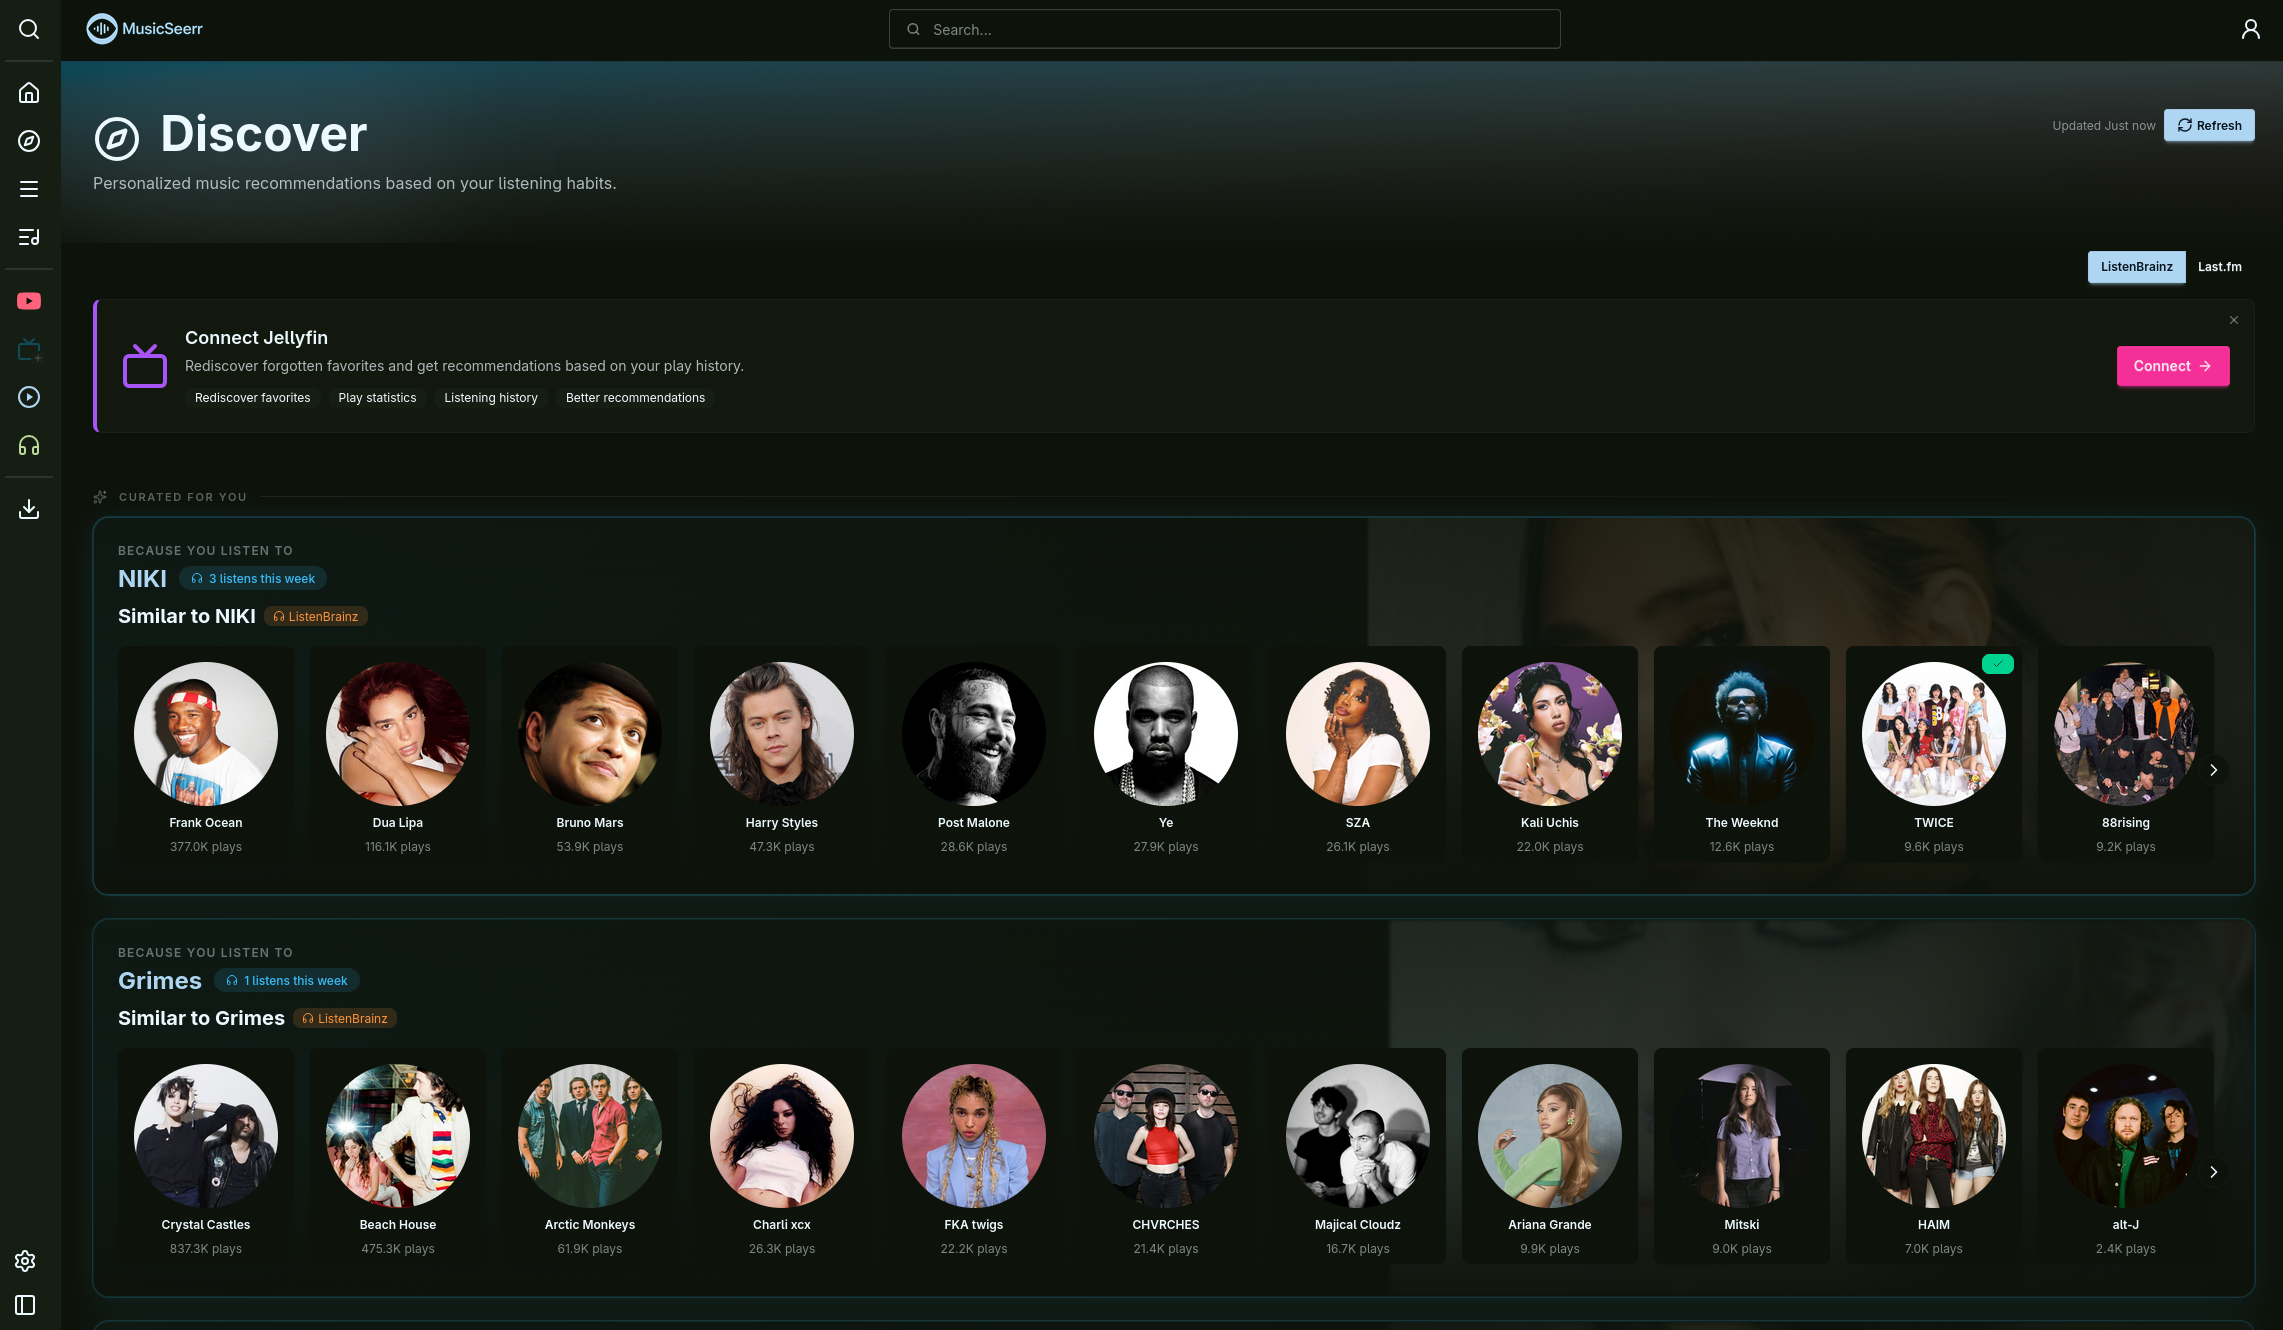This screenshot has width=2283, height=1330.
Task: Click the MusicSeerr logo
Action: 145,29
